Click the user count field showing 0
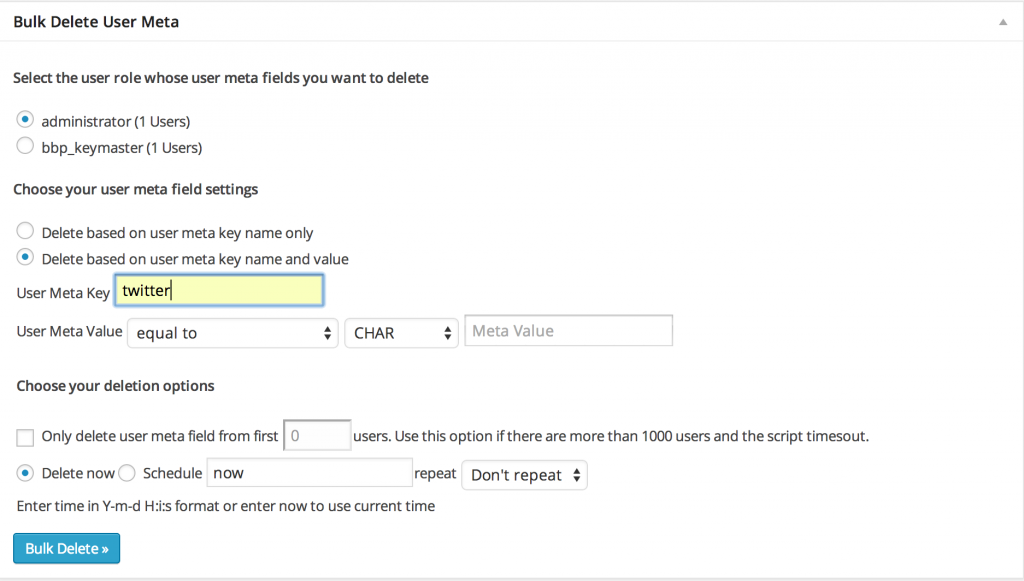This screenshot has width=1024, height=581. [x=316, y=435]
